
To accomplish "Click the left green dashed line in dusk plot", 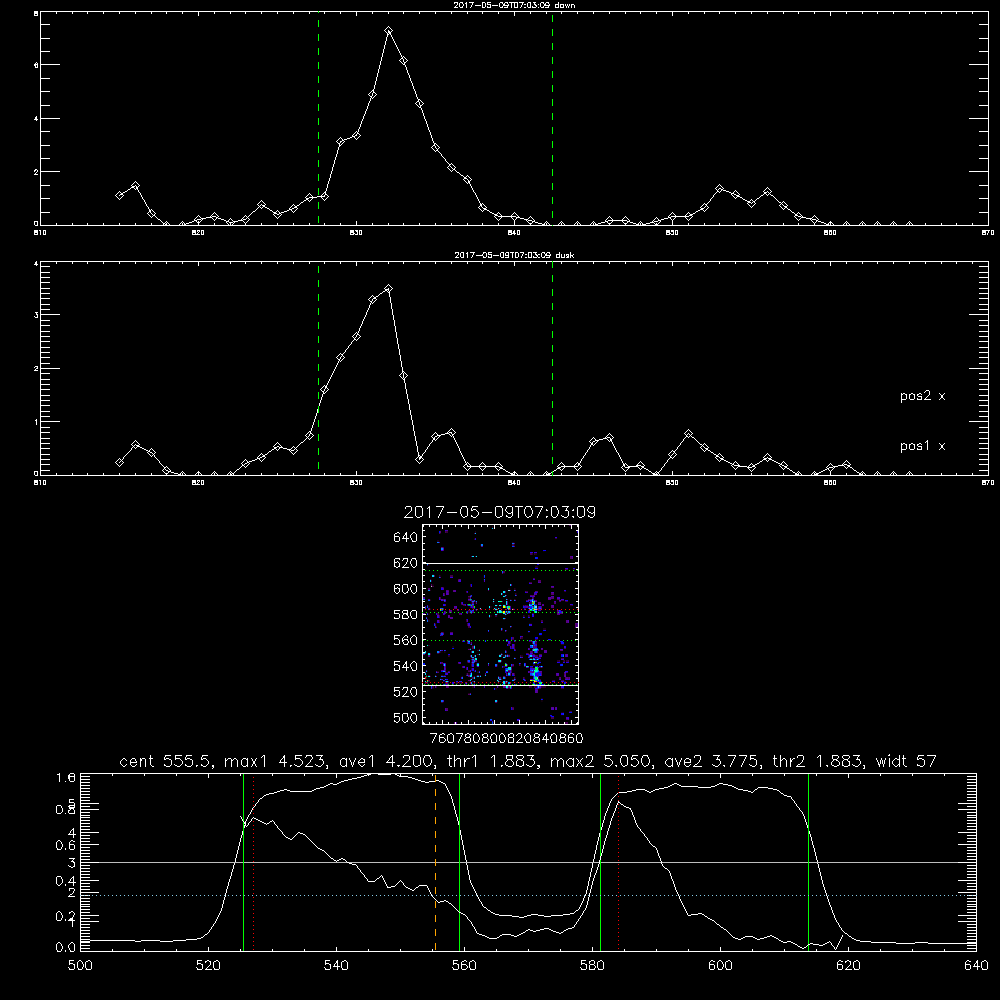I will tap(318, 368).
